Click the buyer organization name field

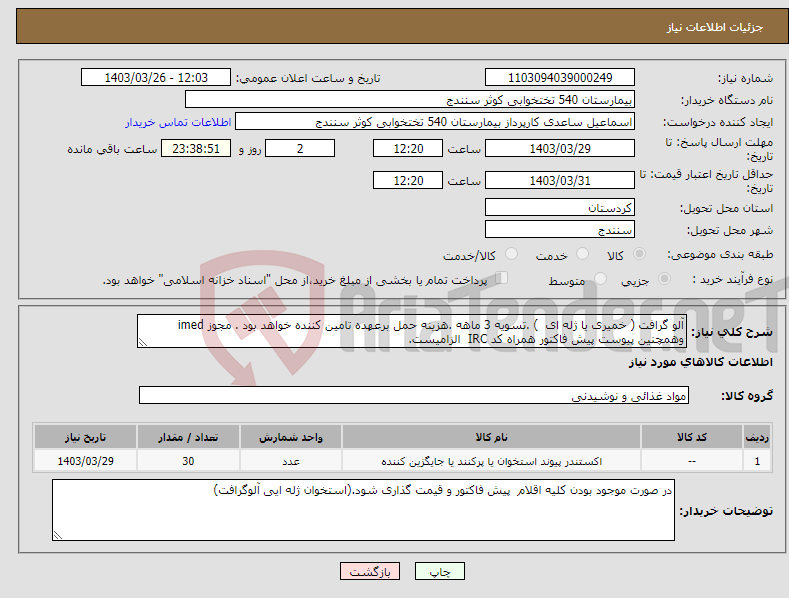tap(410, 100)
